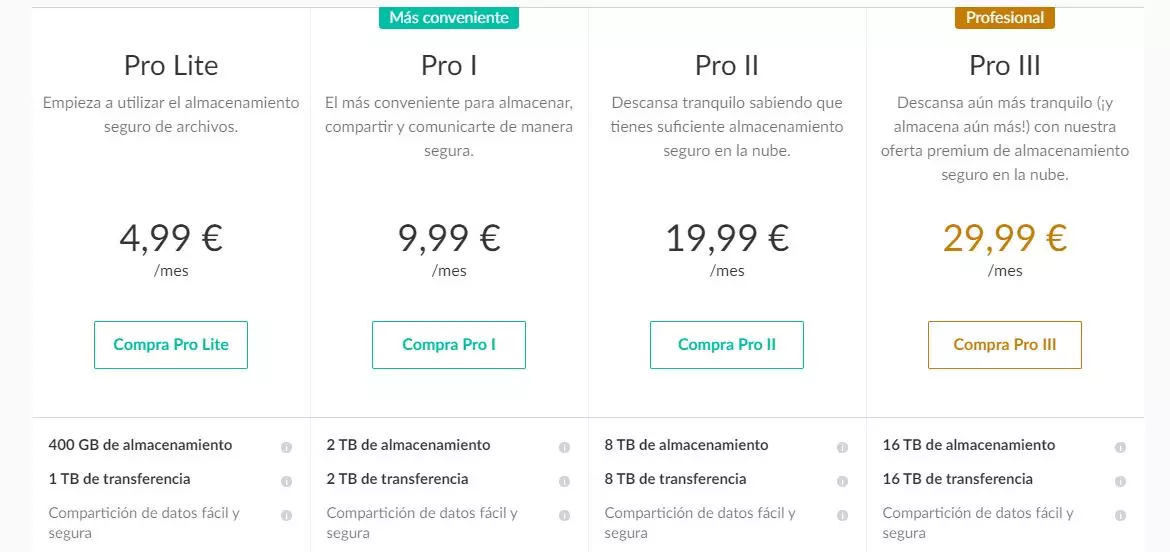This screenshot has width=1170, height=552.
Task: Click the 29,99 € price of Pro III
Action: click(x=1005, y=239)
